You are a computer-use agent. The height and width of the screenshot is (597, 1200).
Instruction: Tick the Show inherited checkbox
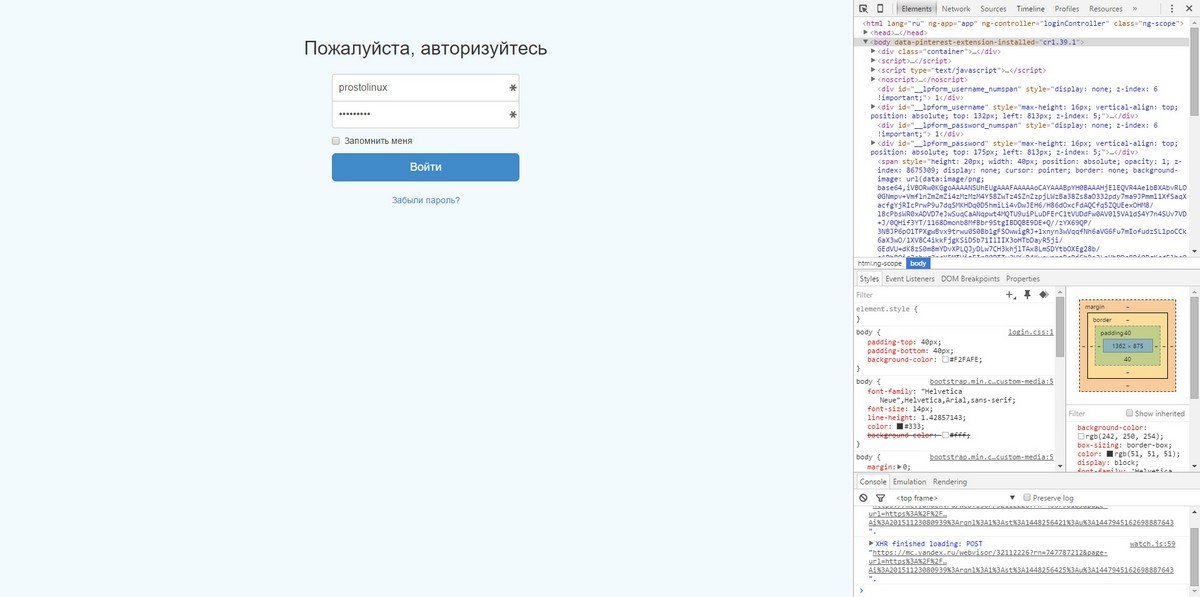(x=1130, y=413)
